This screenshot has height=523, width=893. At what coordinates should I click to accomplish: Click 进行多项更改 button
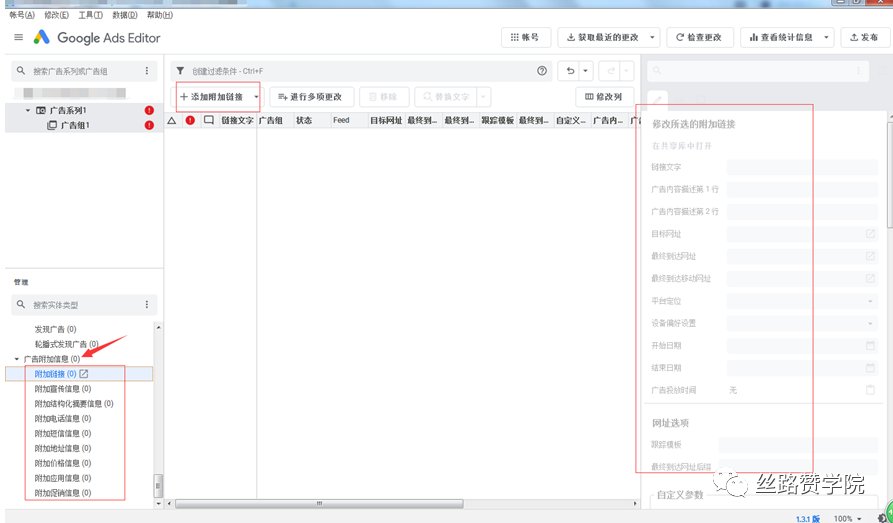[x=312, y=97]
